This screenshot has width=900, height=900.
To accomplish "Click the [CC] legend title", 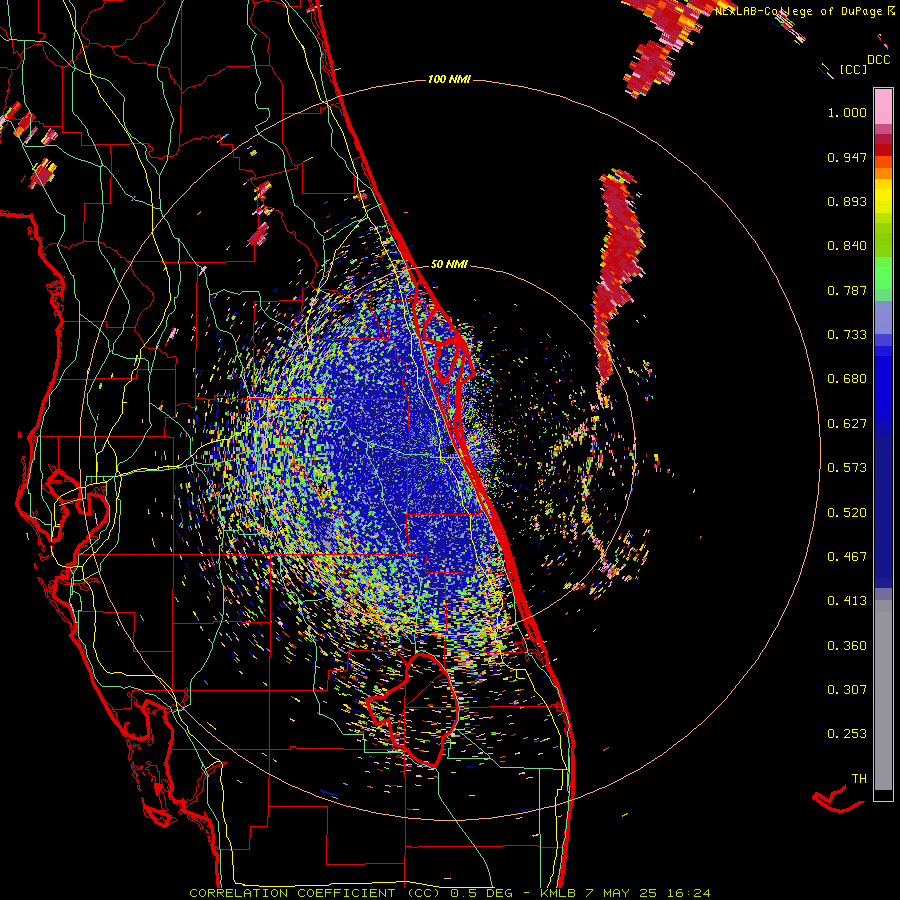I will coord(853,69).
